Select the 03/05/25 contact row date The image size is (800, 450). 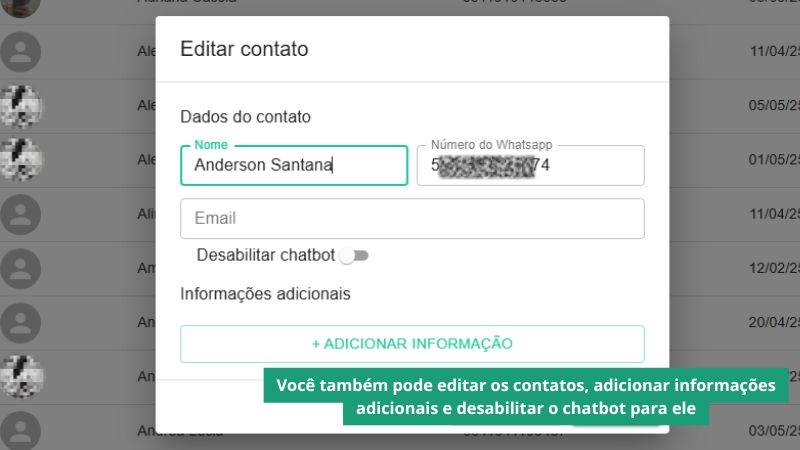point(774,431)
